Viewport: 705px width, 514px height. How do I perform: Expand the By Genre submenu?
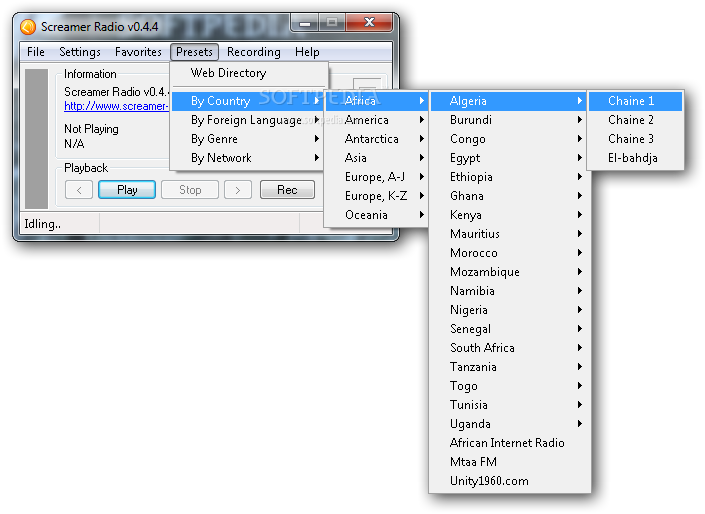249,139
